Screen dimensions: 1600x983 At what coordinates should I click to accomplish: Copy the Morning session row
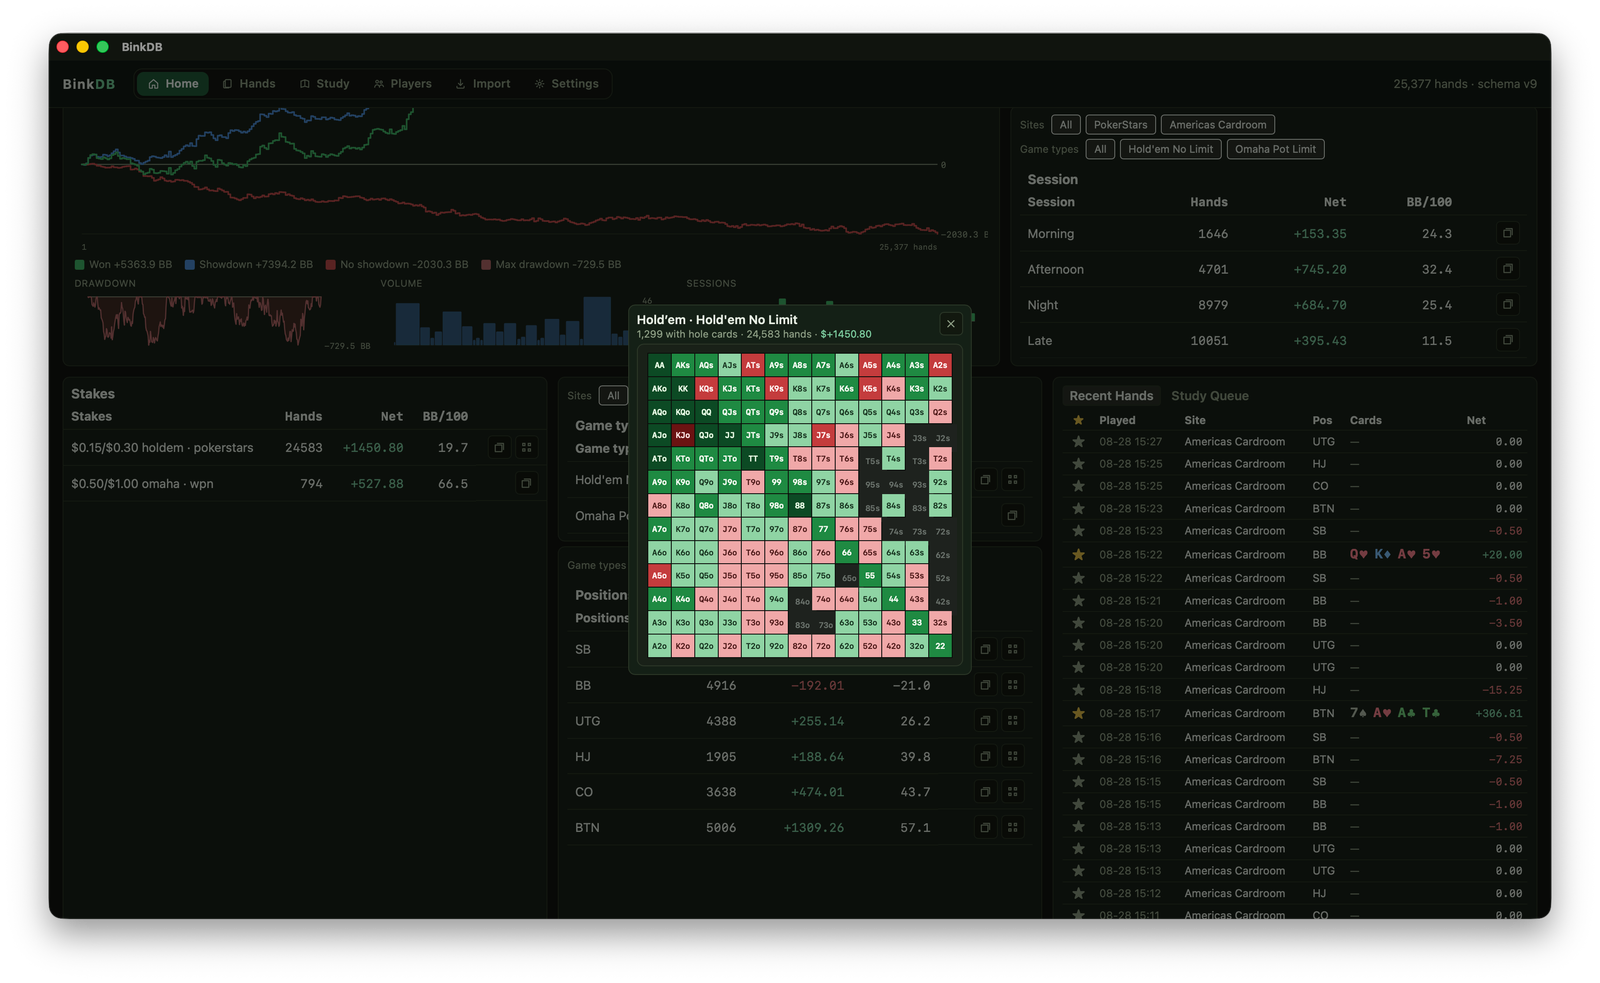click(x=1507, y=233)
